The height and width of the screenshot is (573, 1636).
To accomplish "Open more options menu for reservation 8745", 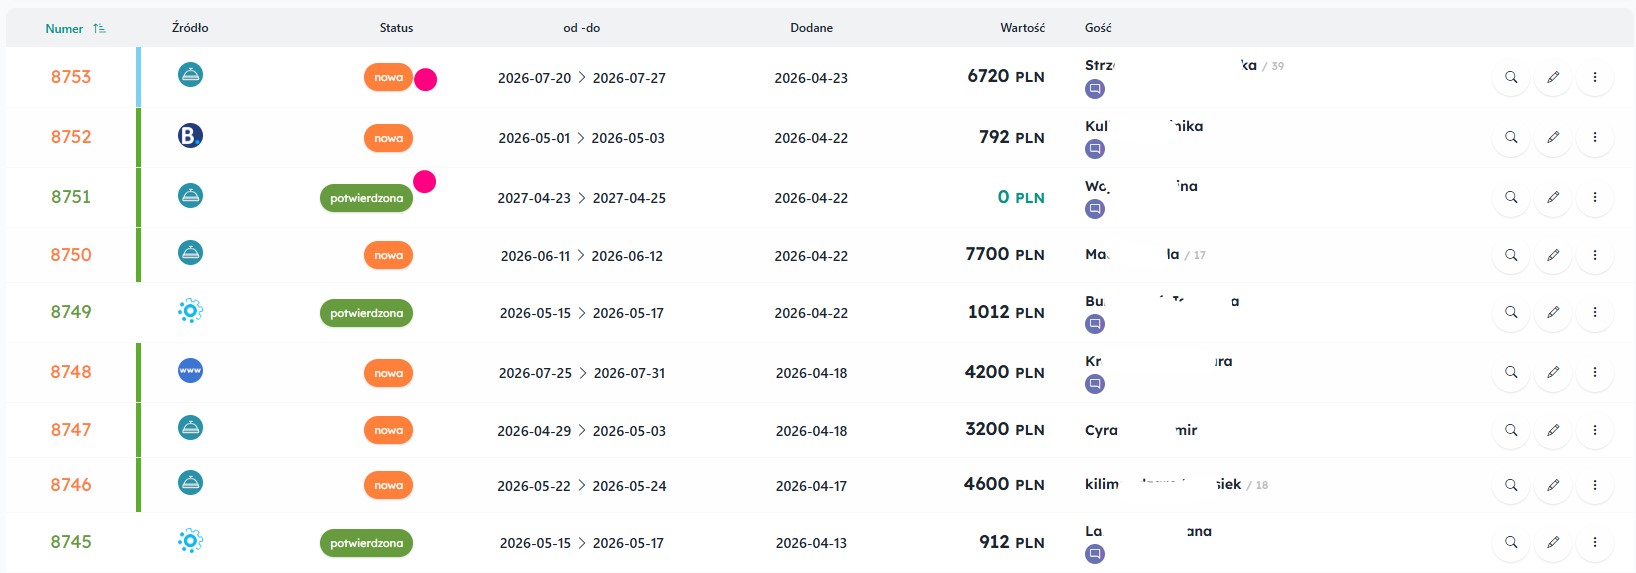I will point(1595,542).
